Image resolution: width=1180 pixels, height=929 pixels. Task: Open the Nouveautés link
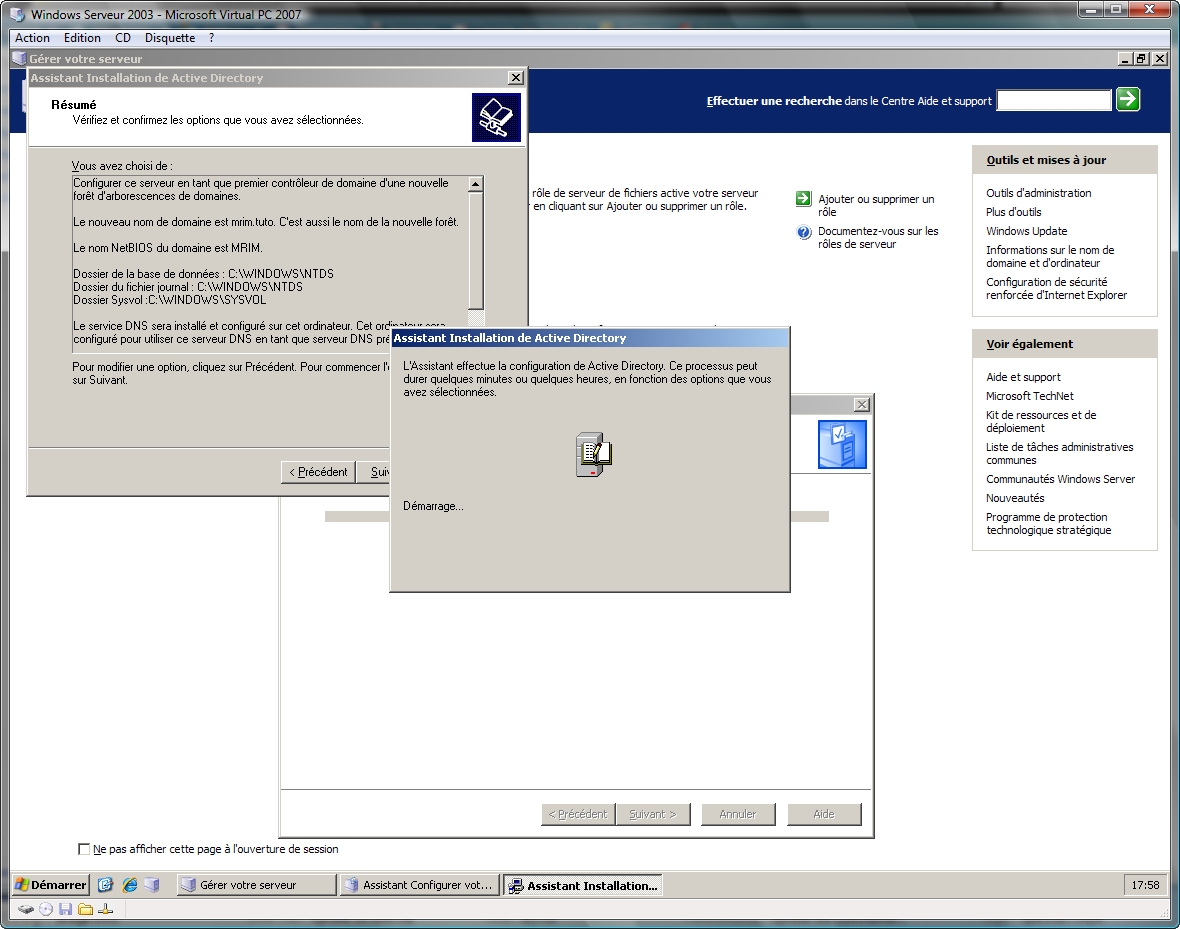click(1015, 498)
